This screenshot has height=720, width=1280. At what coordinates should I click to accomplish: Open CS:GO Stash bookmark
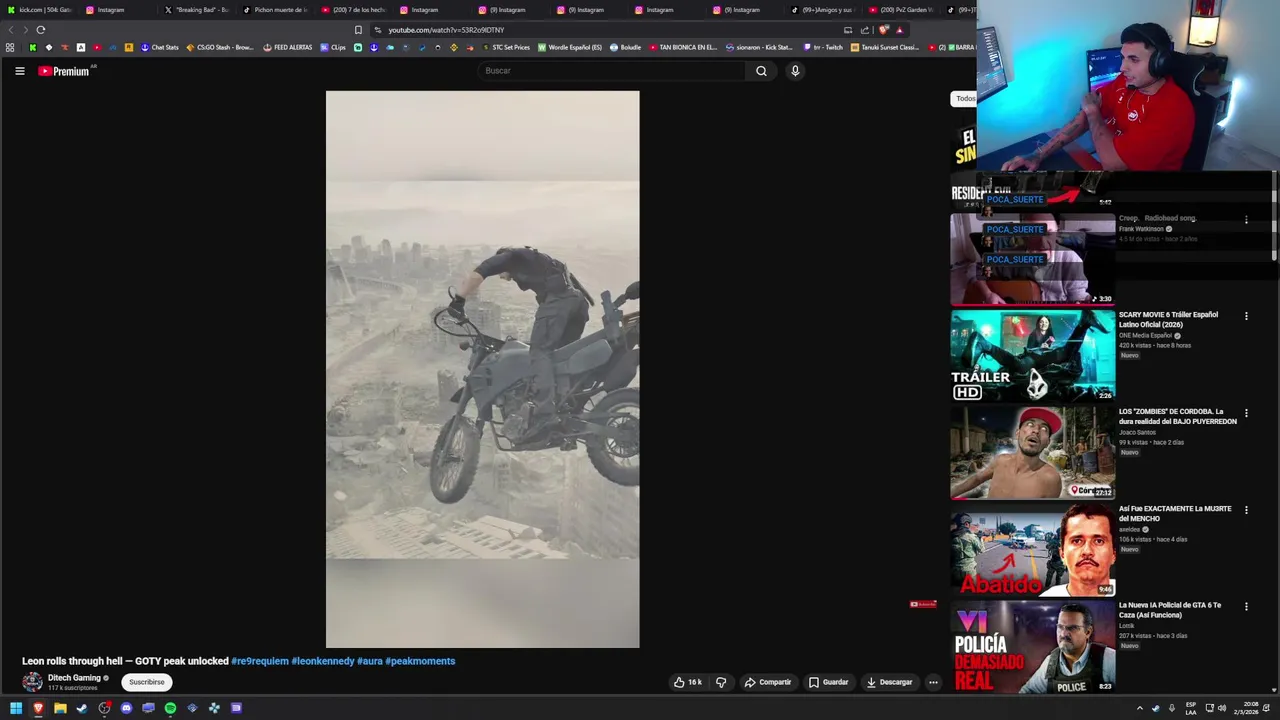tap(220, 47)
